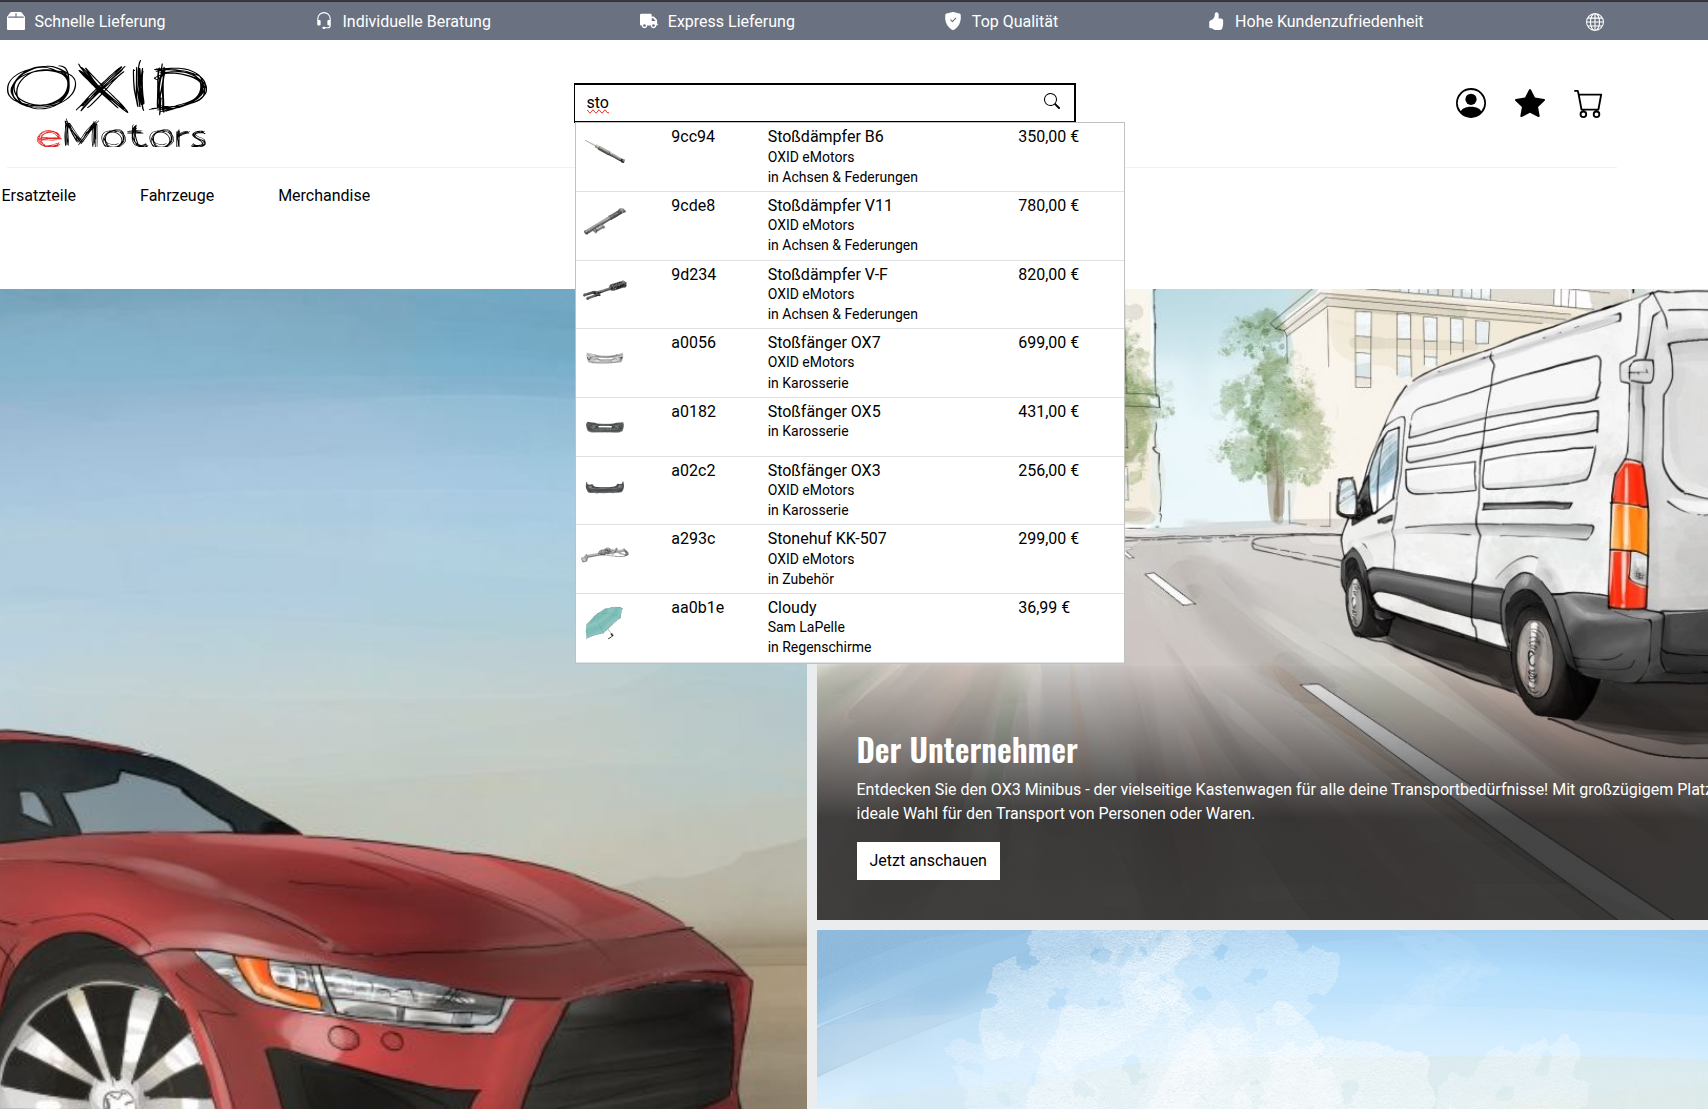The image size is (1708, 1109).
Task: Select Stoßfänger OX5 suggestion
Action: point(850,427)
